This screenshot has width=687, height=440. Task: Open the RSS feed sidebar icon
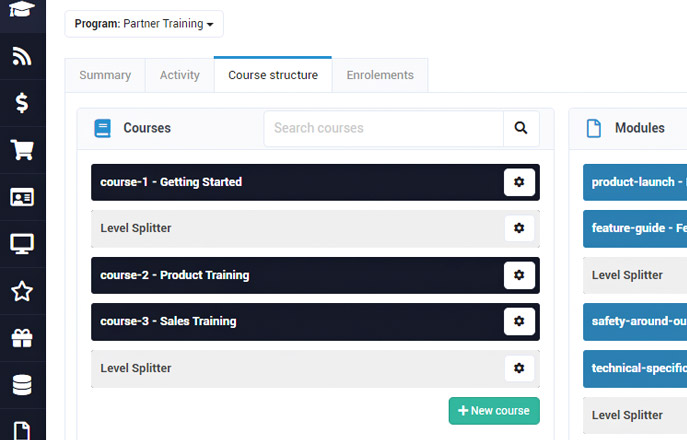click(22, 56)
